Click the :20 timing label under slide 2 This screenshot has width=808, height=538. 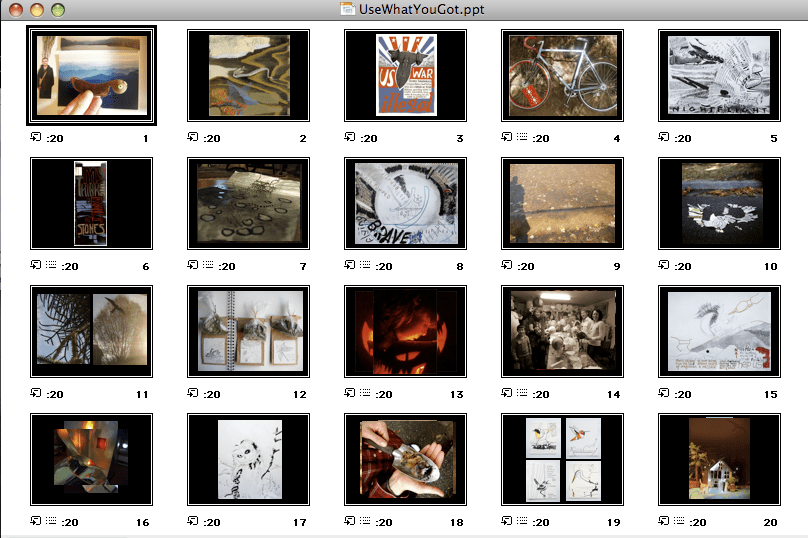tap(212, 138)
